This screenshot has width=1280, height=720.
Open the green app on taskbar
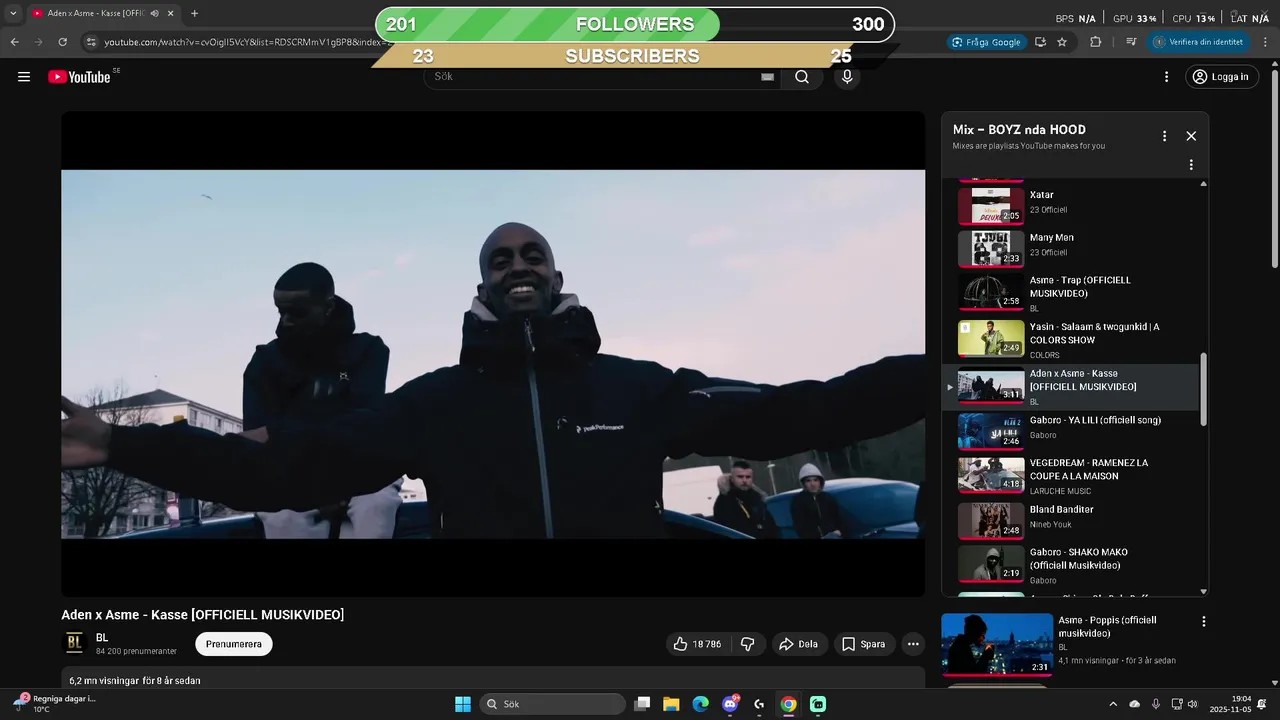[818, 704]
